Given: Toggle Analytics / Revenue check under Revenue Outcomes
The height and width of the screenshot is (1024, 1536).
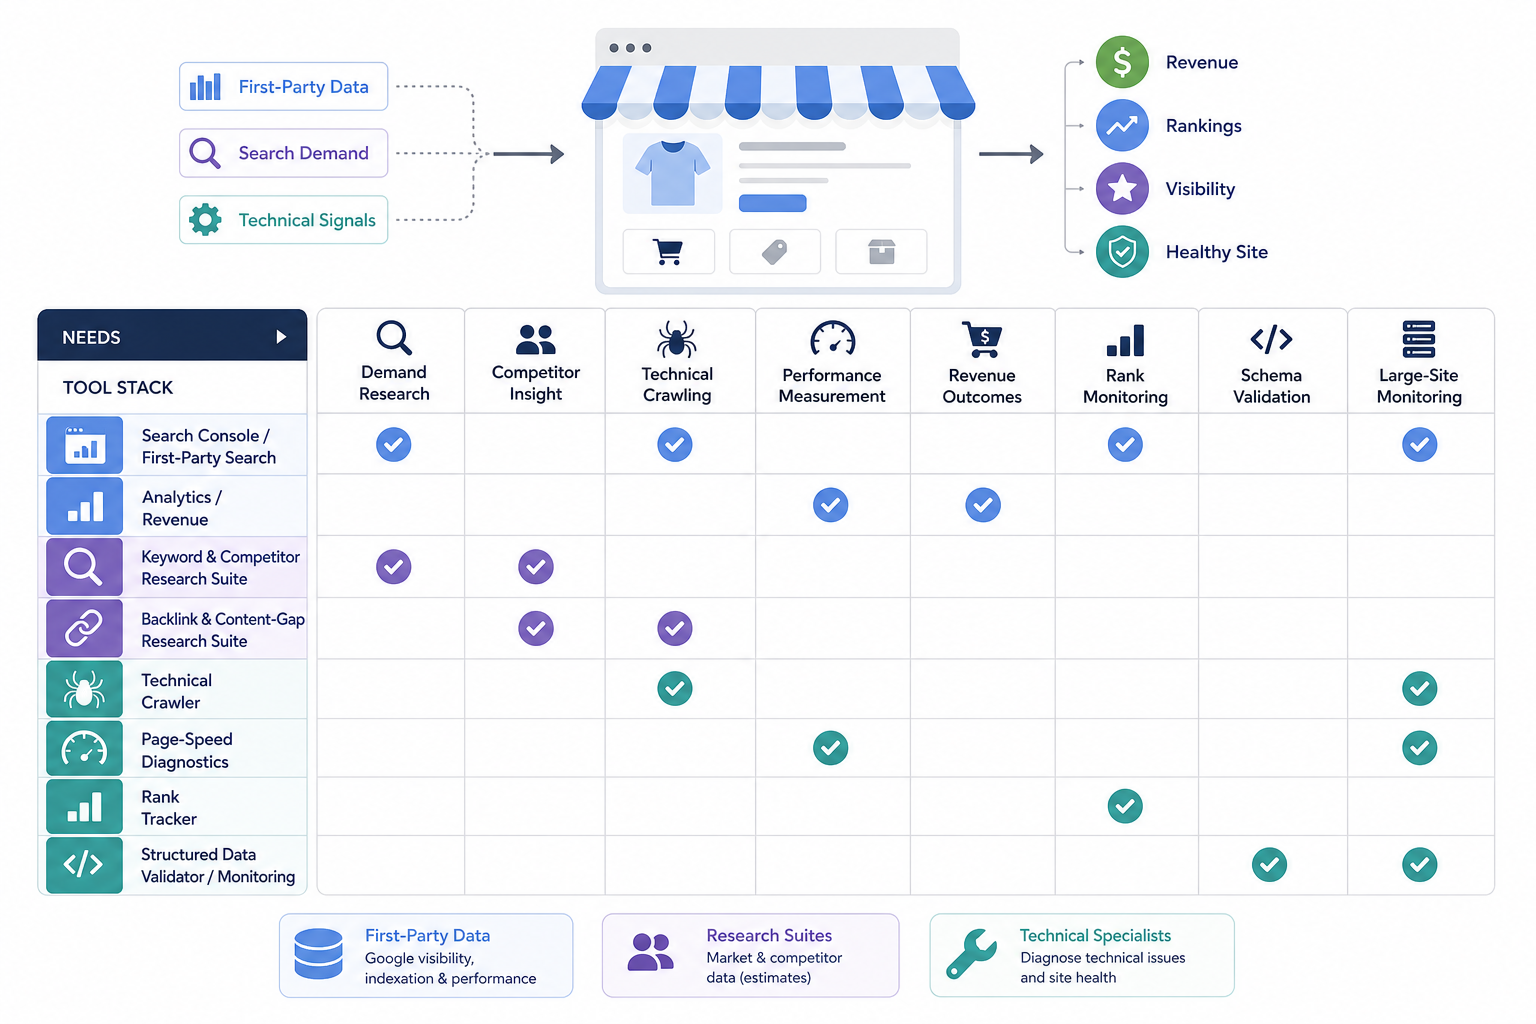Looking at the screenshot, I should tap(983, 505).
